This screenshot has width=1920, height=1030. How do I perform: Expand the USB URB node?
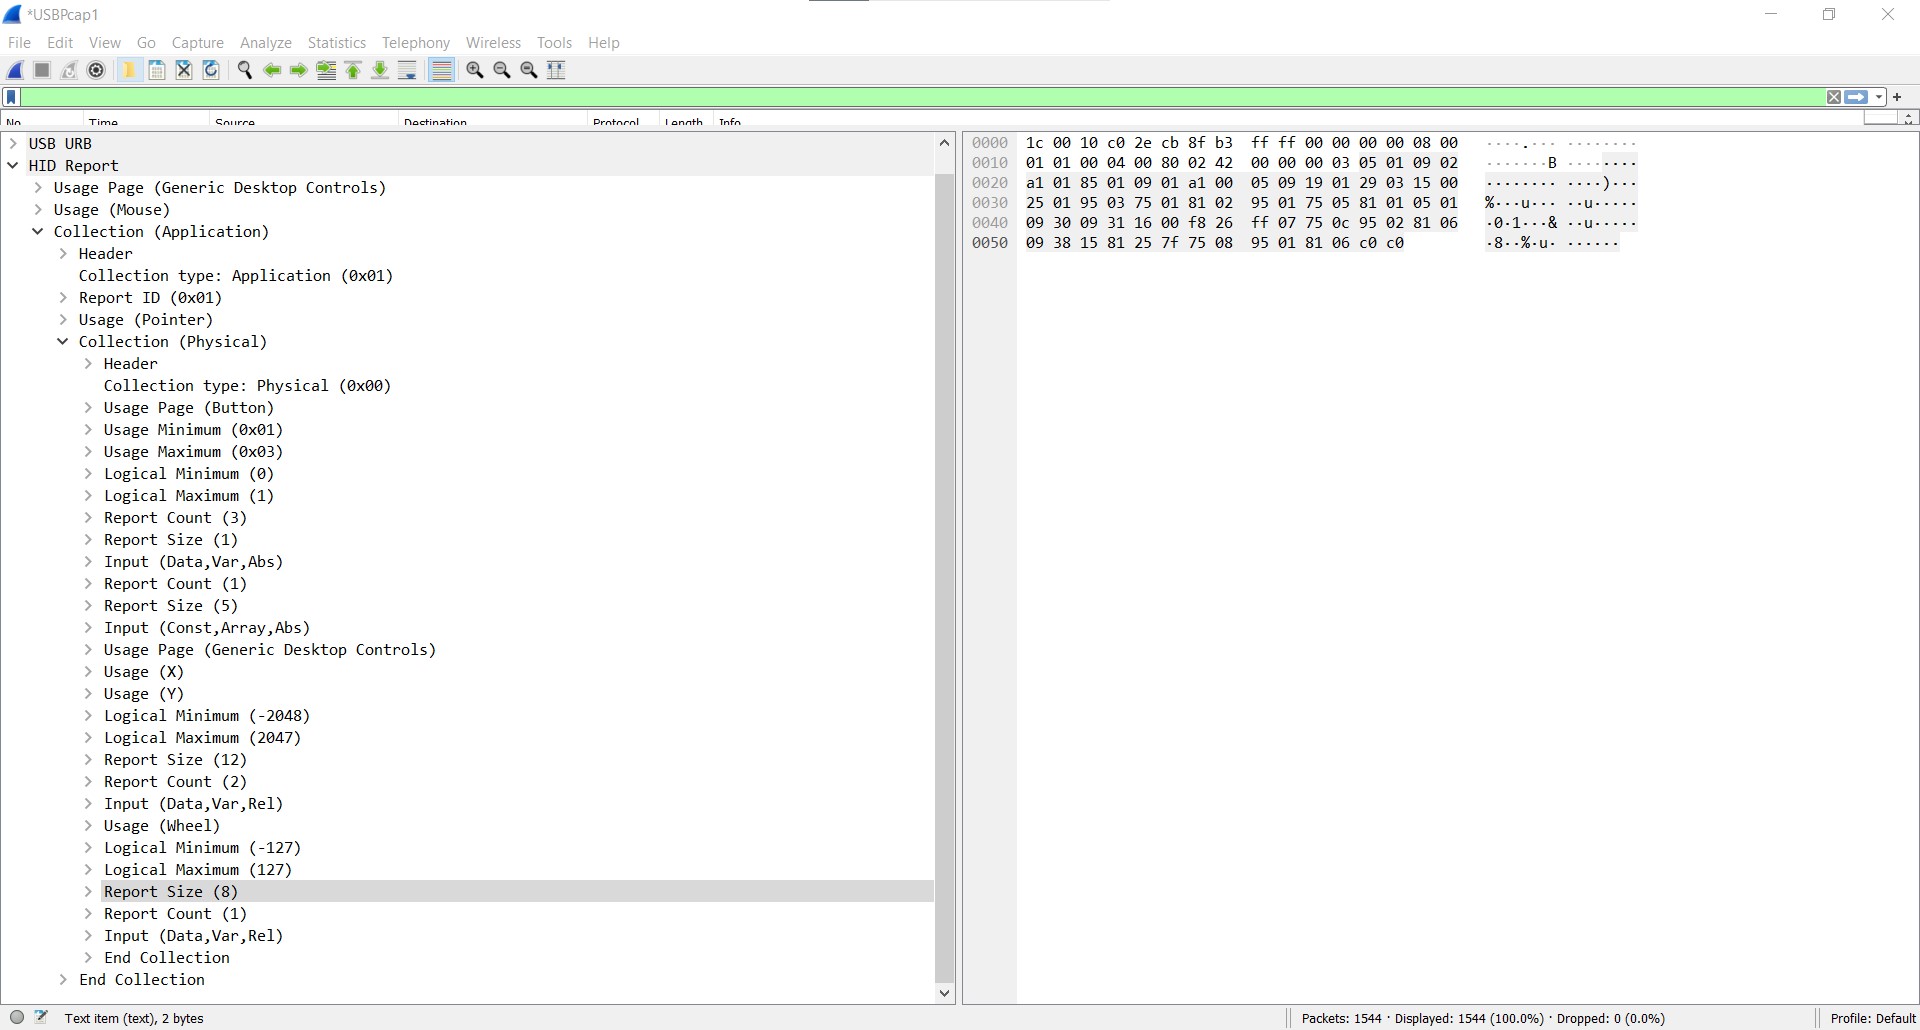pos(13,144)
